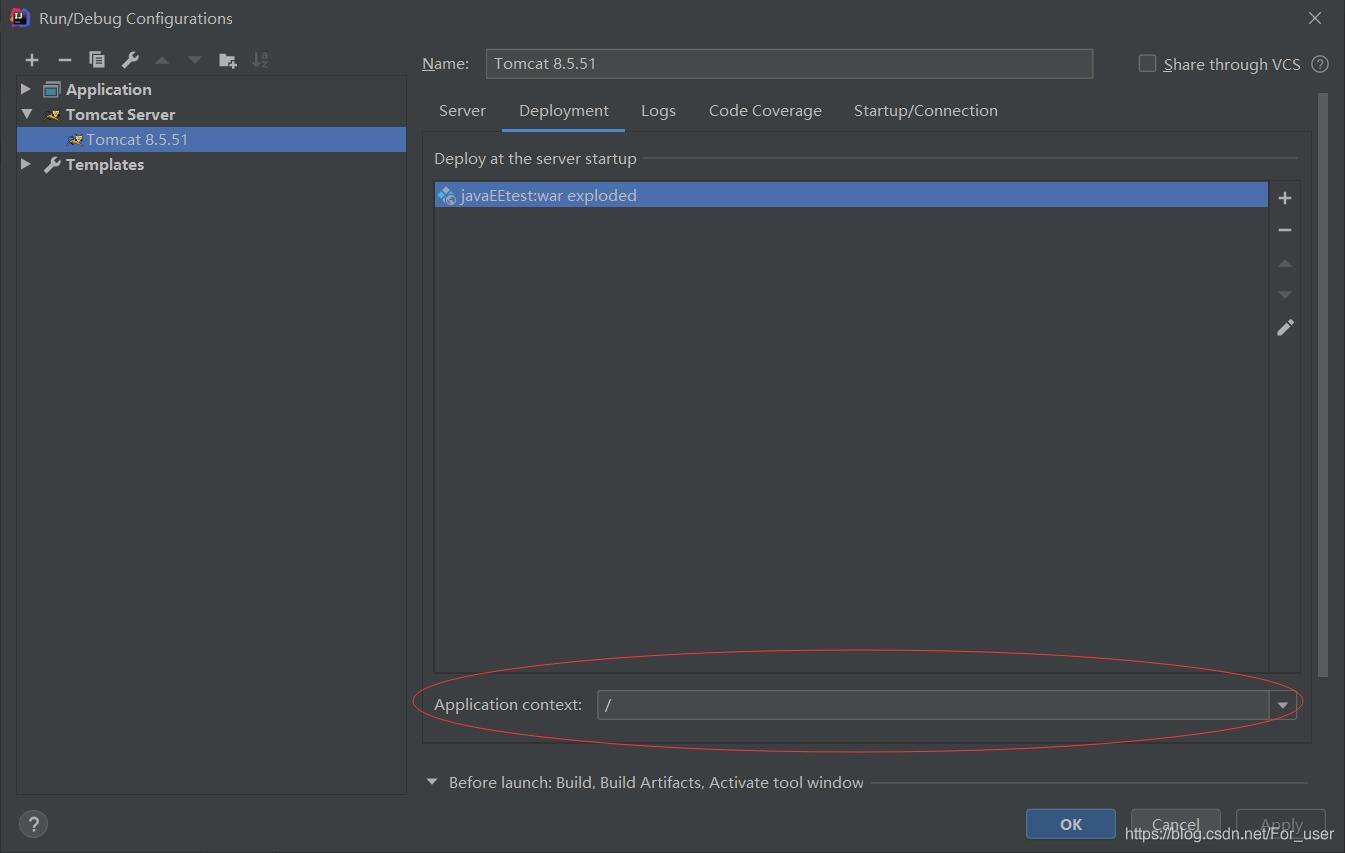
Task: Collapse the Tomcat Server node
Action: (26, 114)
